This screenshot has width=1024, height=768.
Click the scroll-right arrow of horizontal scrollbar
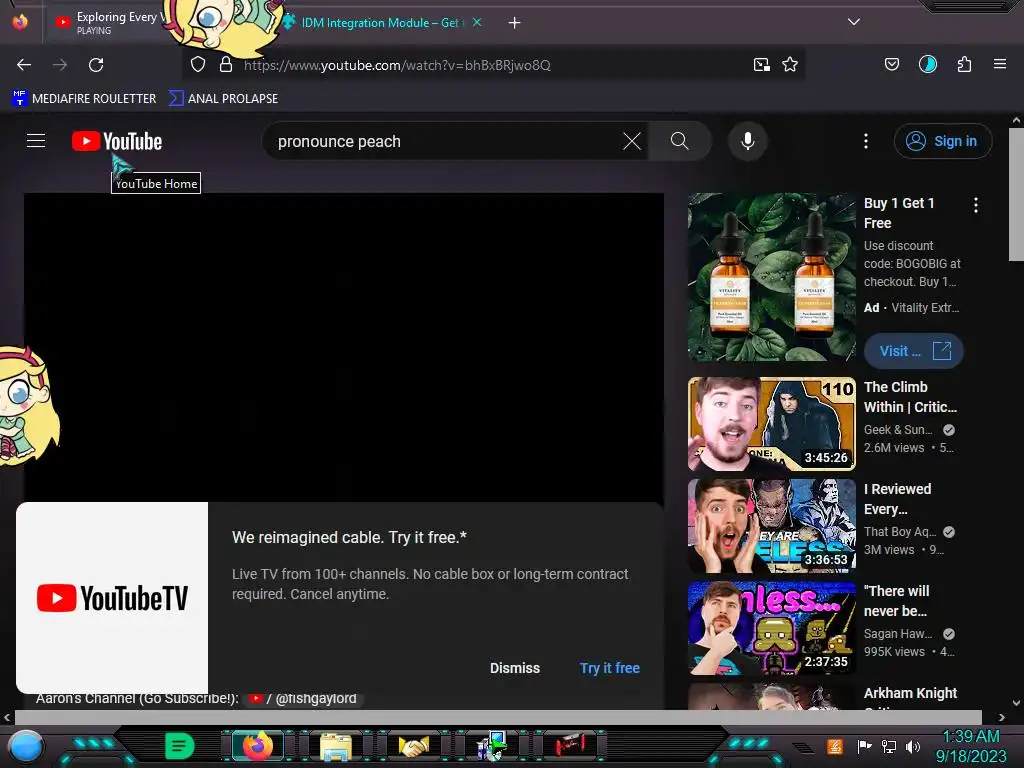tap(1002, 717)
